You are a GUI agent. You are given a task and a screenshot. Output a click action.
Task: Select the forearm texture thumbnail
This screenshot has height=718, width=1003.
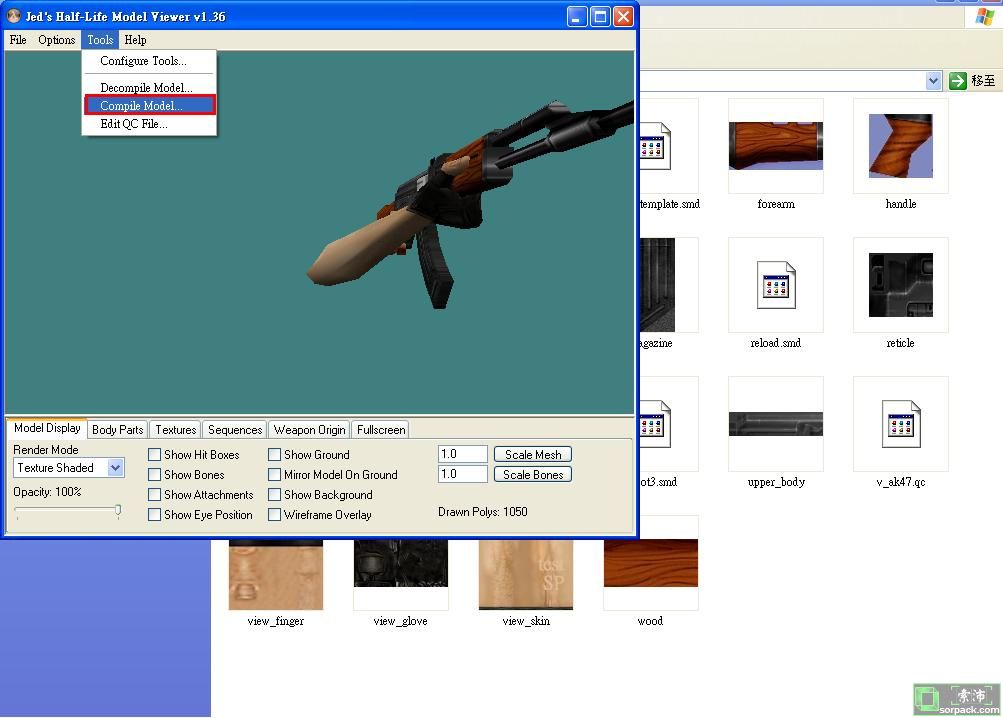pyautogui.click(x=776, y=146)
